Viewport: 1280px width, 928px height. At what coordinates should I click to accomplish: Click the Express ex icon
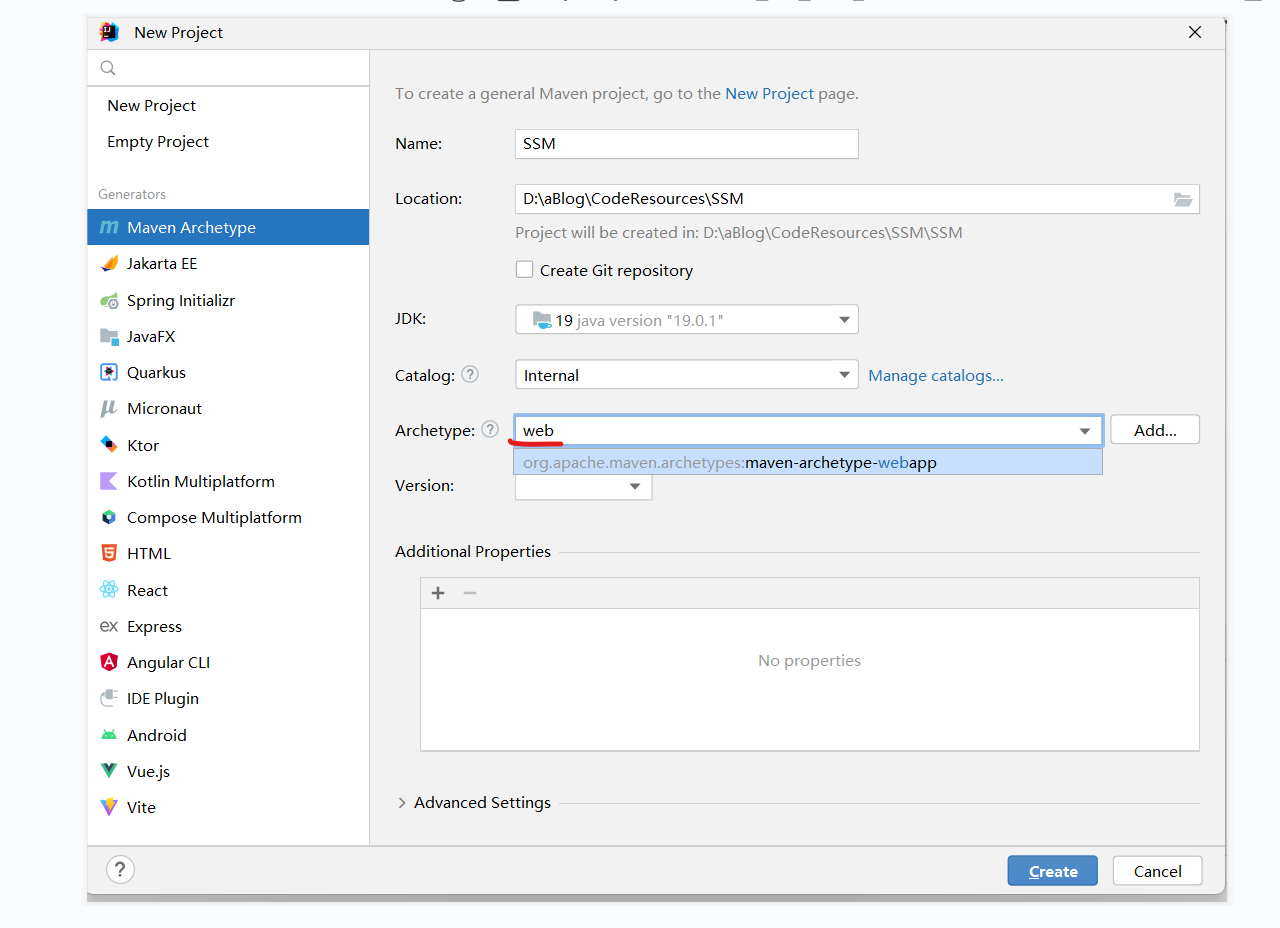pos(109,626)
